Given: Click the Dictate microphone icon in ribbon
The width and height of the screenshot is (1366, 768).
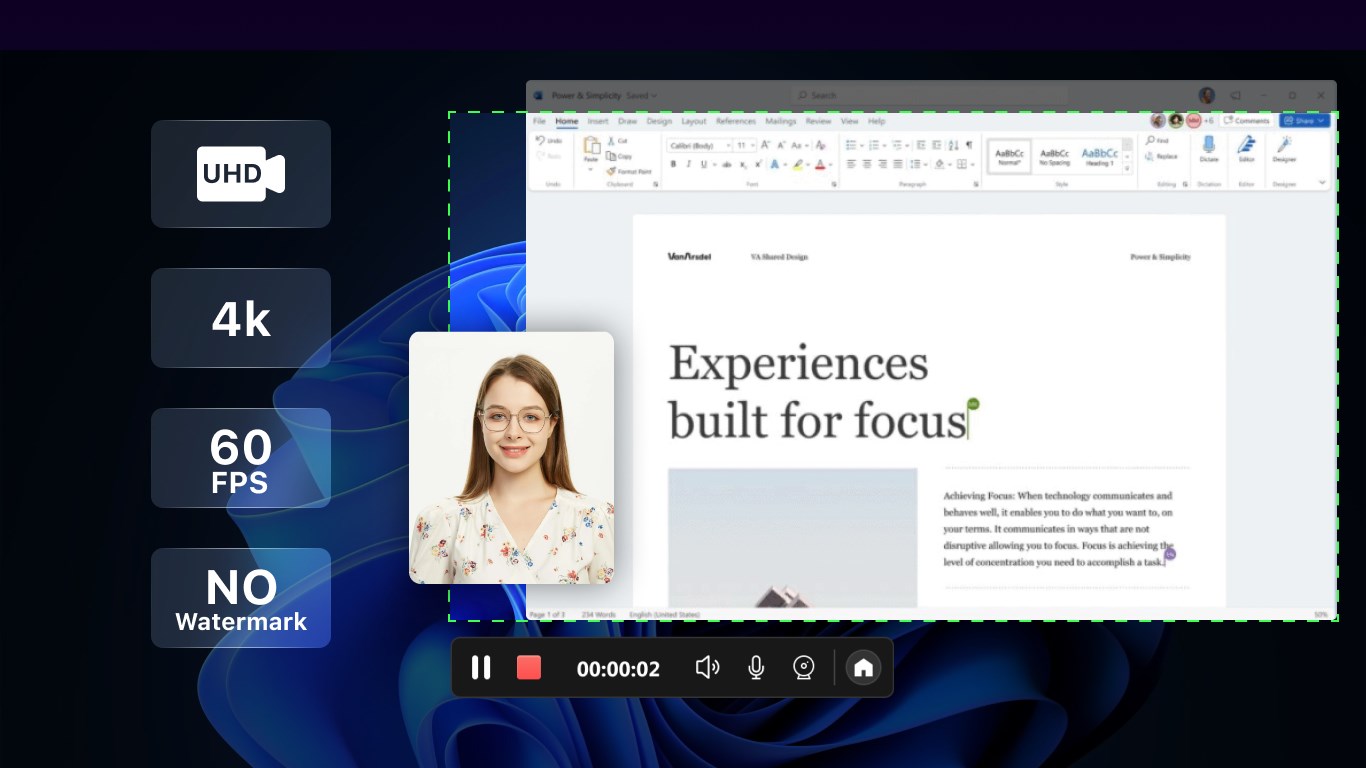Looking at the screenshot, I should click(1209, 148).
